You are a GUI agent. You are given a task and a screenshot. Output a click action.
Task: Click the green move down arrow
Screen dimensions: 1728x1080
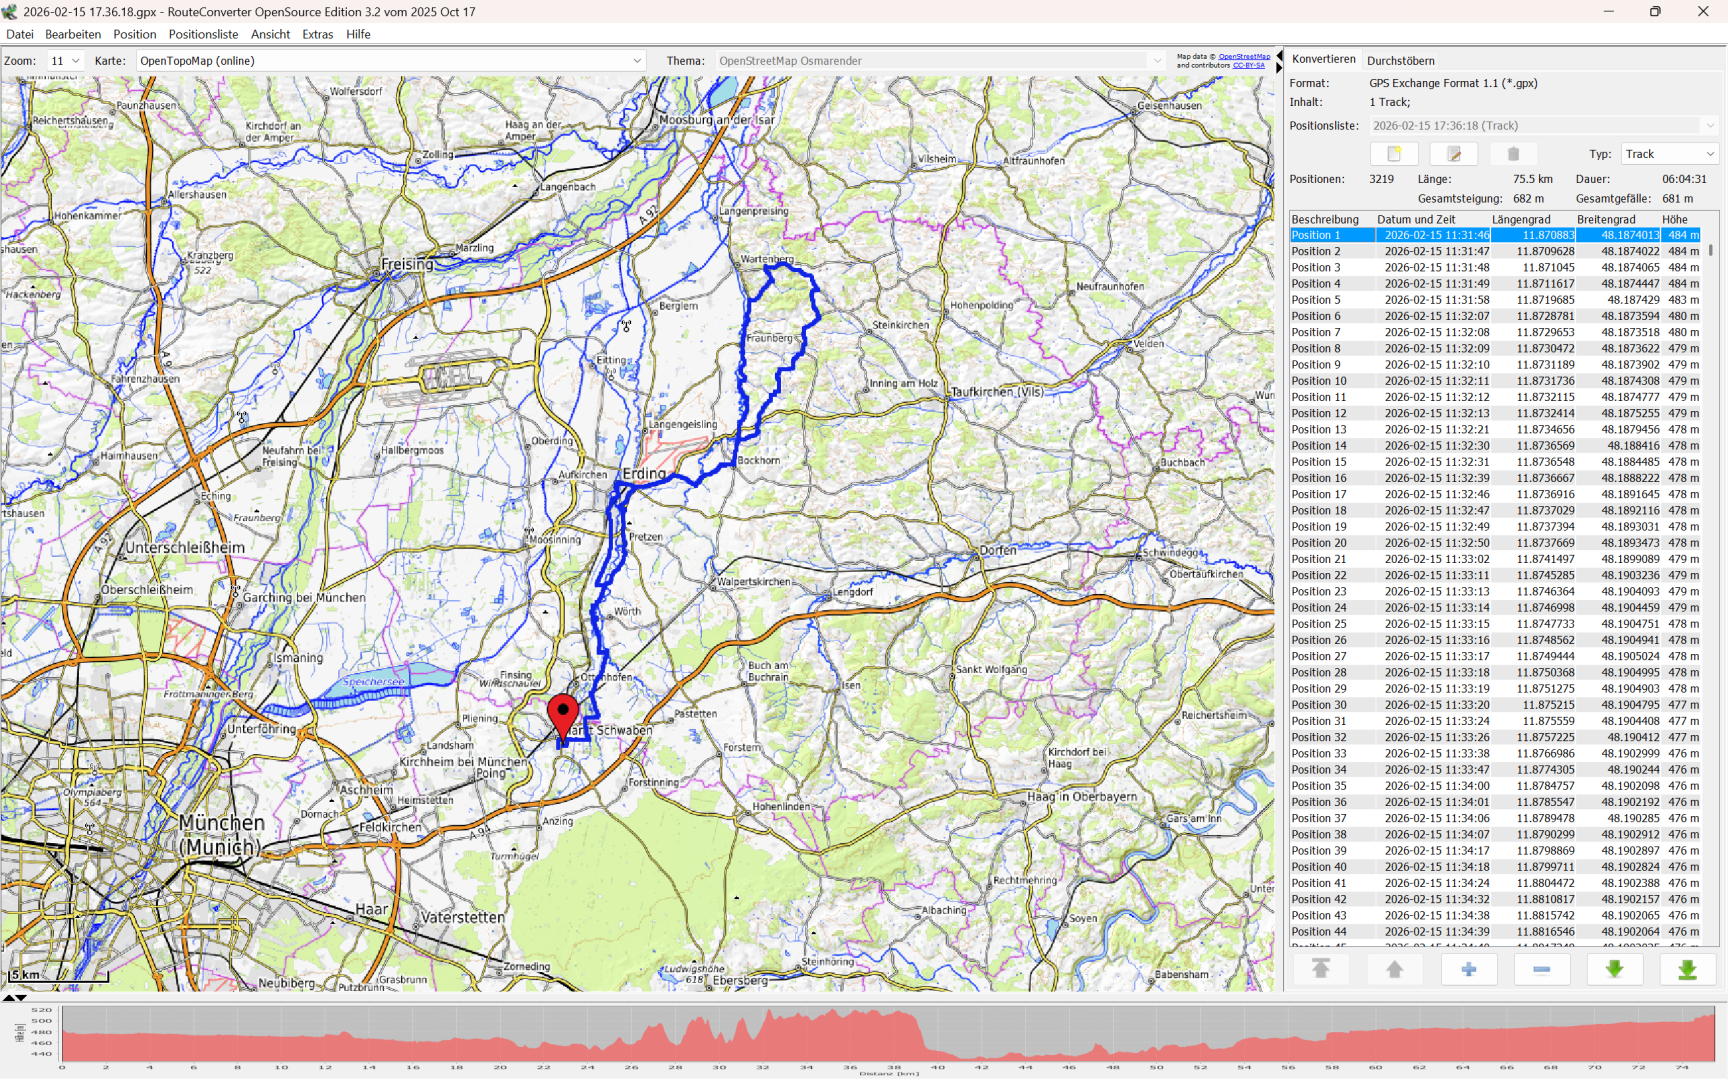point(1614,969)
